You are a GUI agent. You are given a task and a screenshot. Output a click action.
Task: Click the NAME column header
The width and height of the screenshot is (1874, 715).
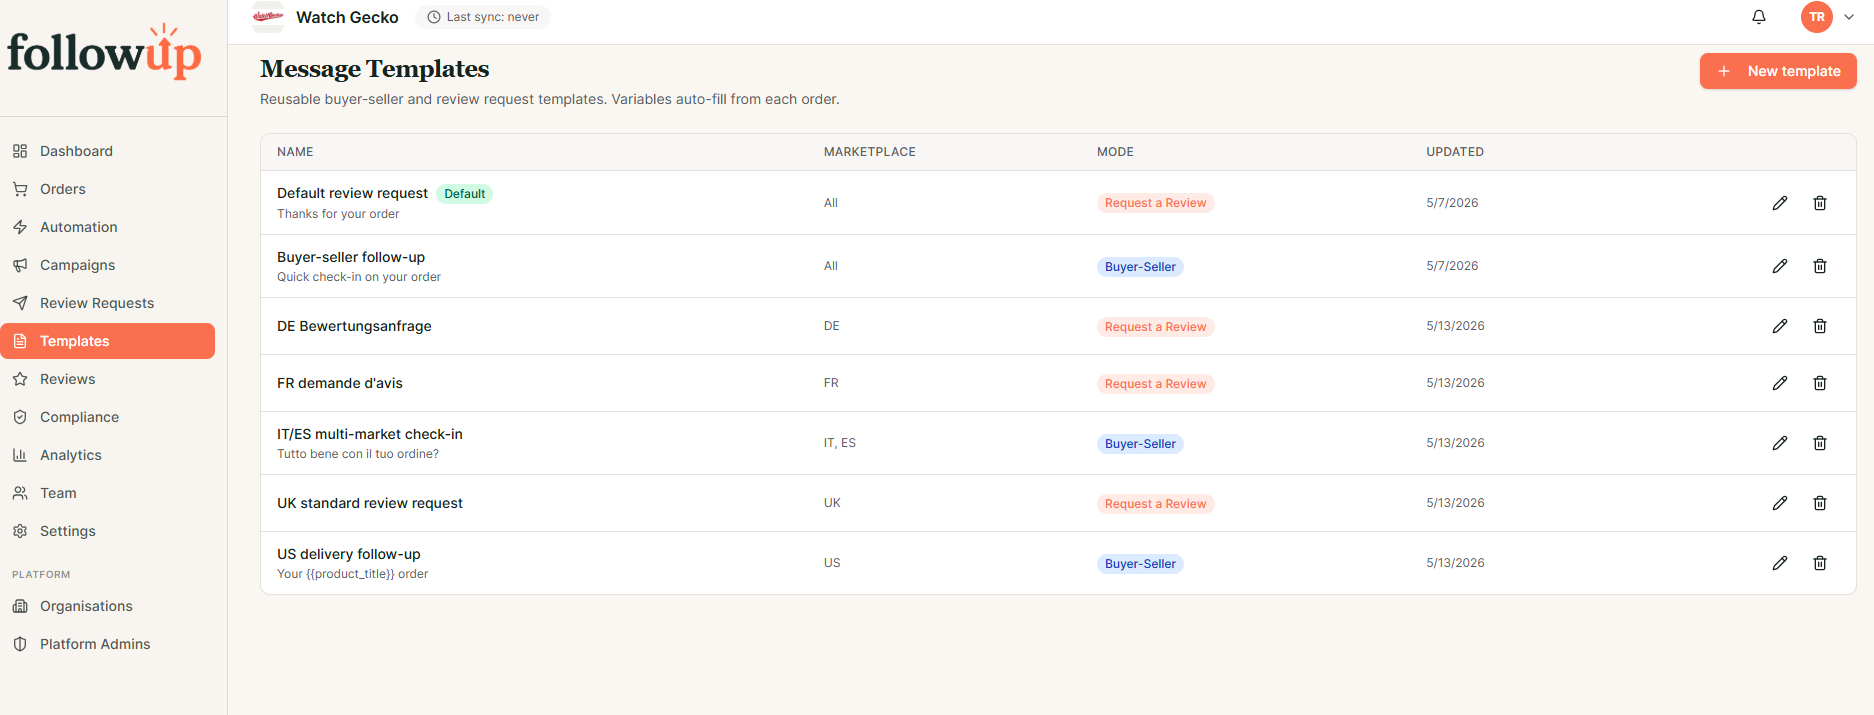(295, 152)
